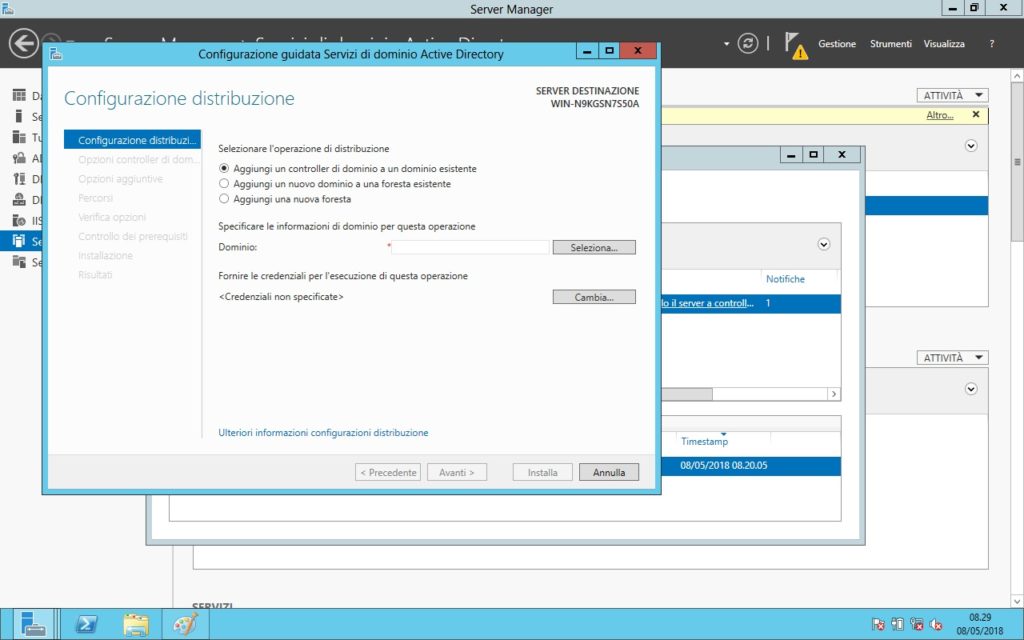Screen dimensions: 1024x640
Task: Click the Server Manager back arrow button
Action: 24,44
